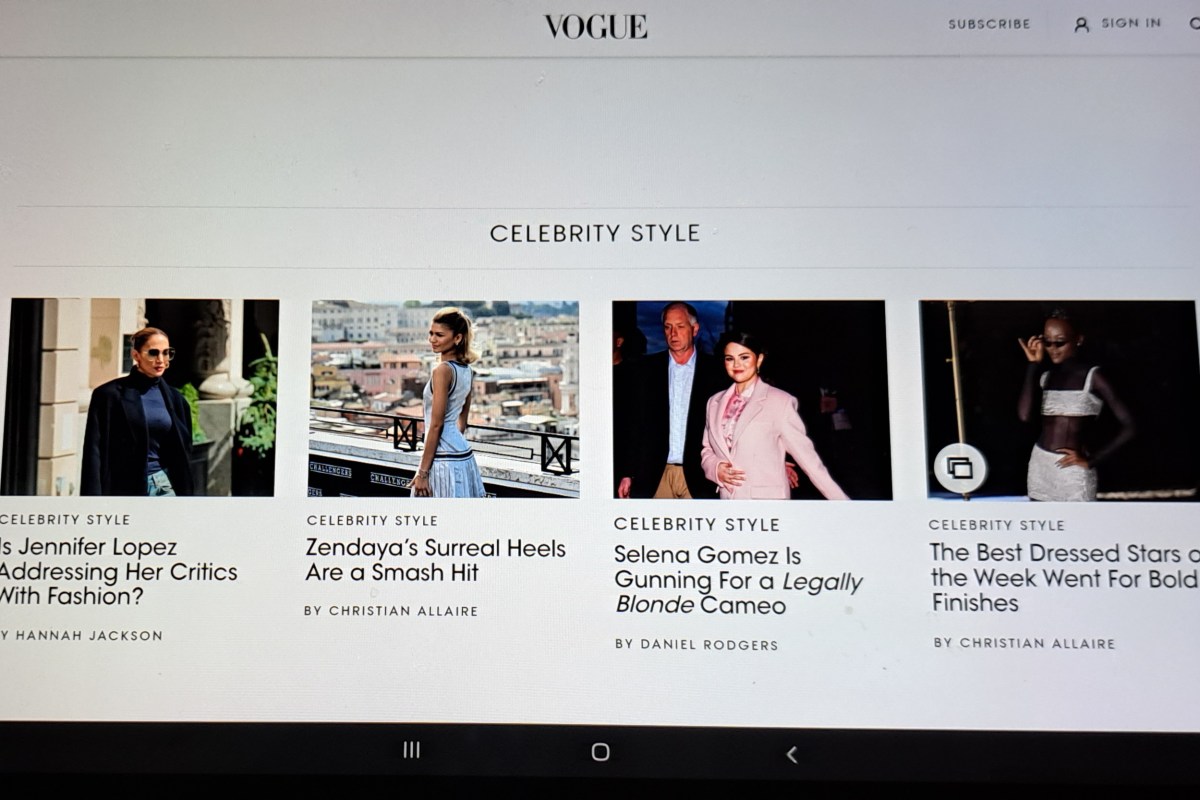Click the Subscribe link in header
The image size is (1200, 800).
989,24
